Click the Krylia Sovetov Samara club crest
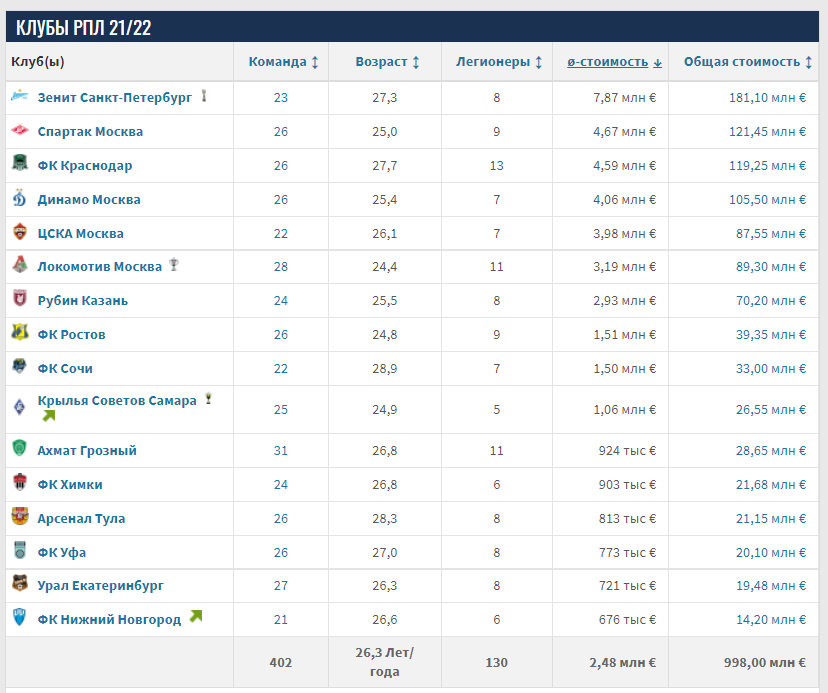Screen dimensions: 828x693 coord(20,407)
